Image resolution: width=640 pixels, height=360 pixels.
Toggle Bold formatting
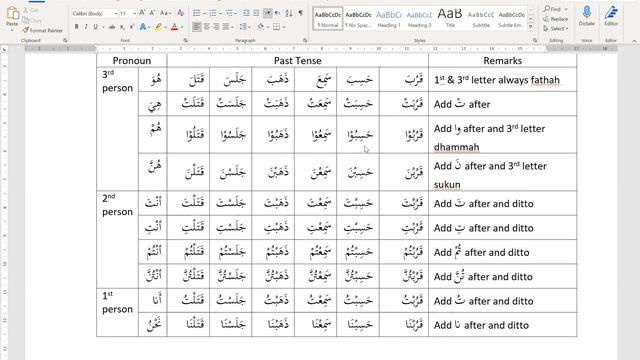(76, 27)
